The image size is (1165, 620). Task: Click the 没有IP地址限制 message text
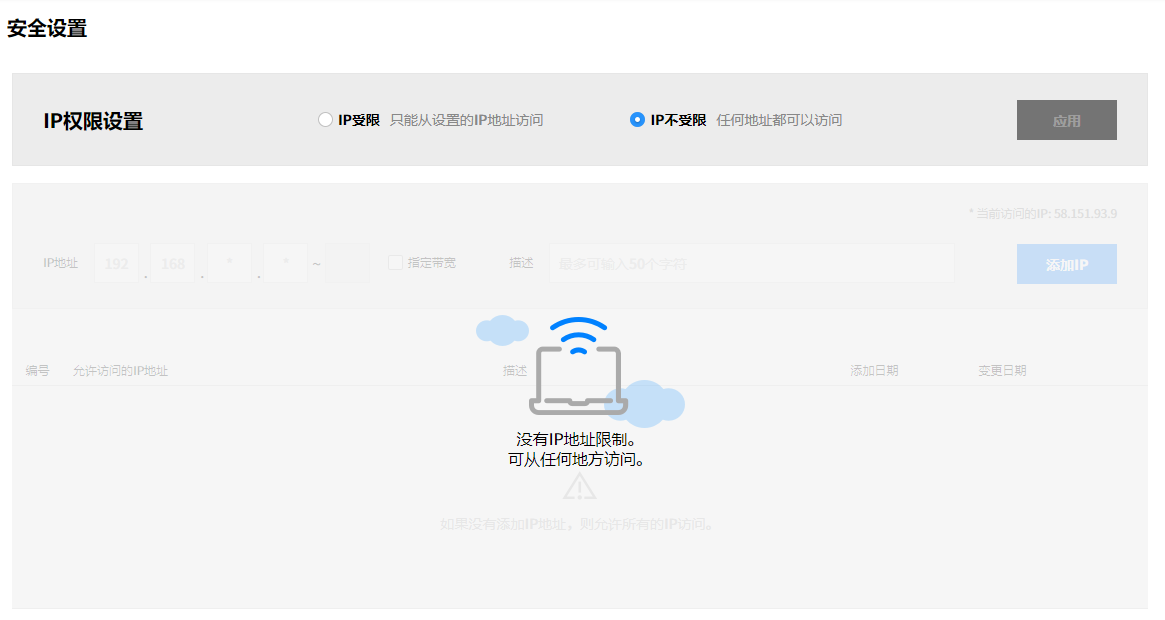tap(577, 439)
